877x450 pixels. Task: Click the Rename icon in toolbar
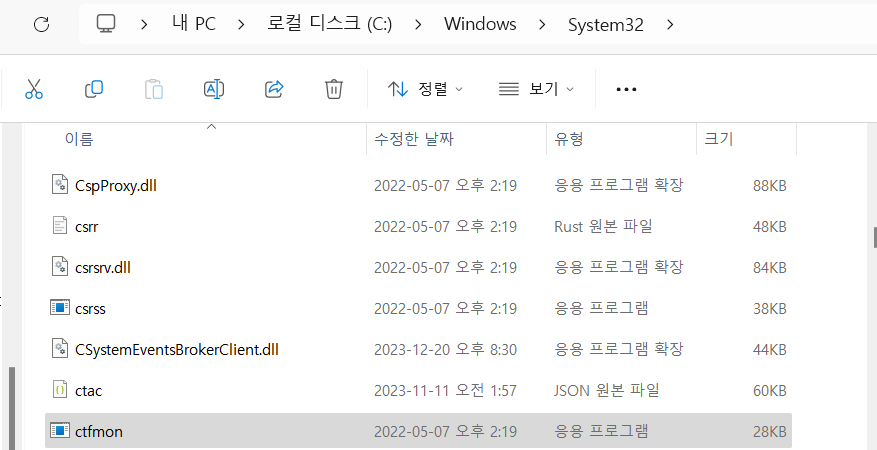214,89
